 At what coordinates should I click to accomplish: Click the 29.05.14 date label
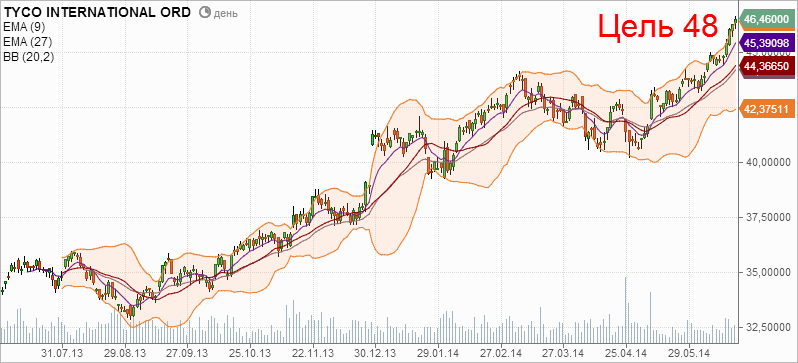[x=689, y=352]
